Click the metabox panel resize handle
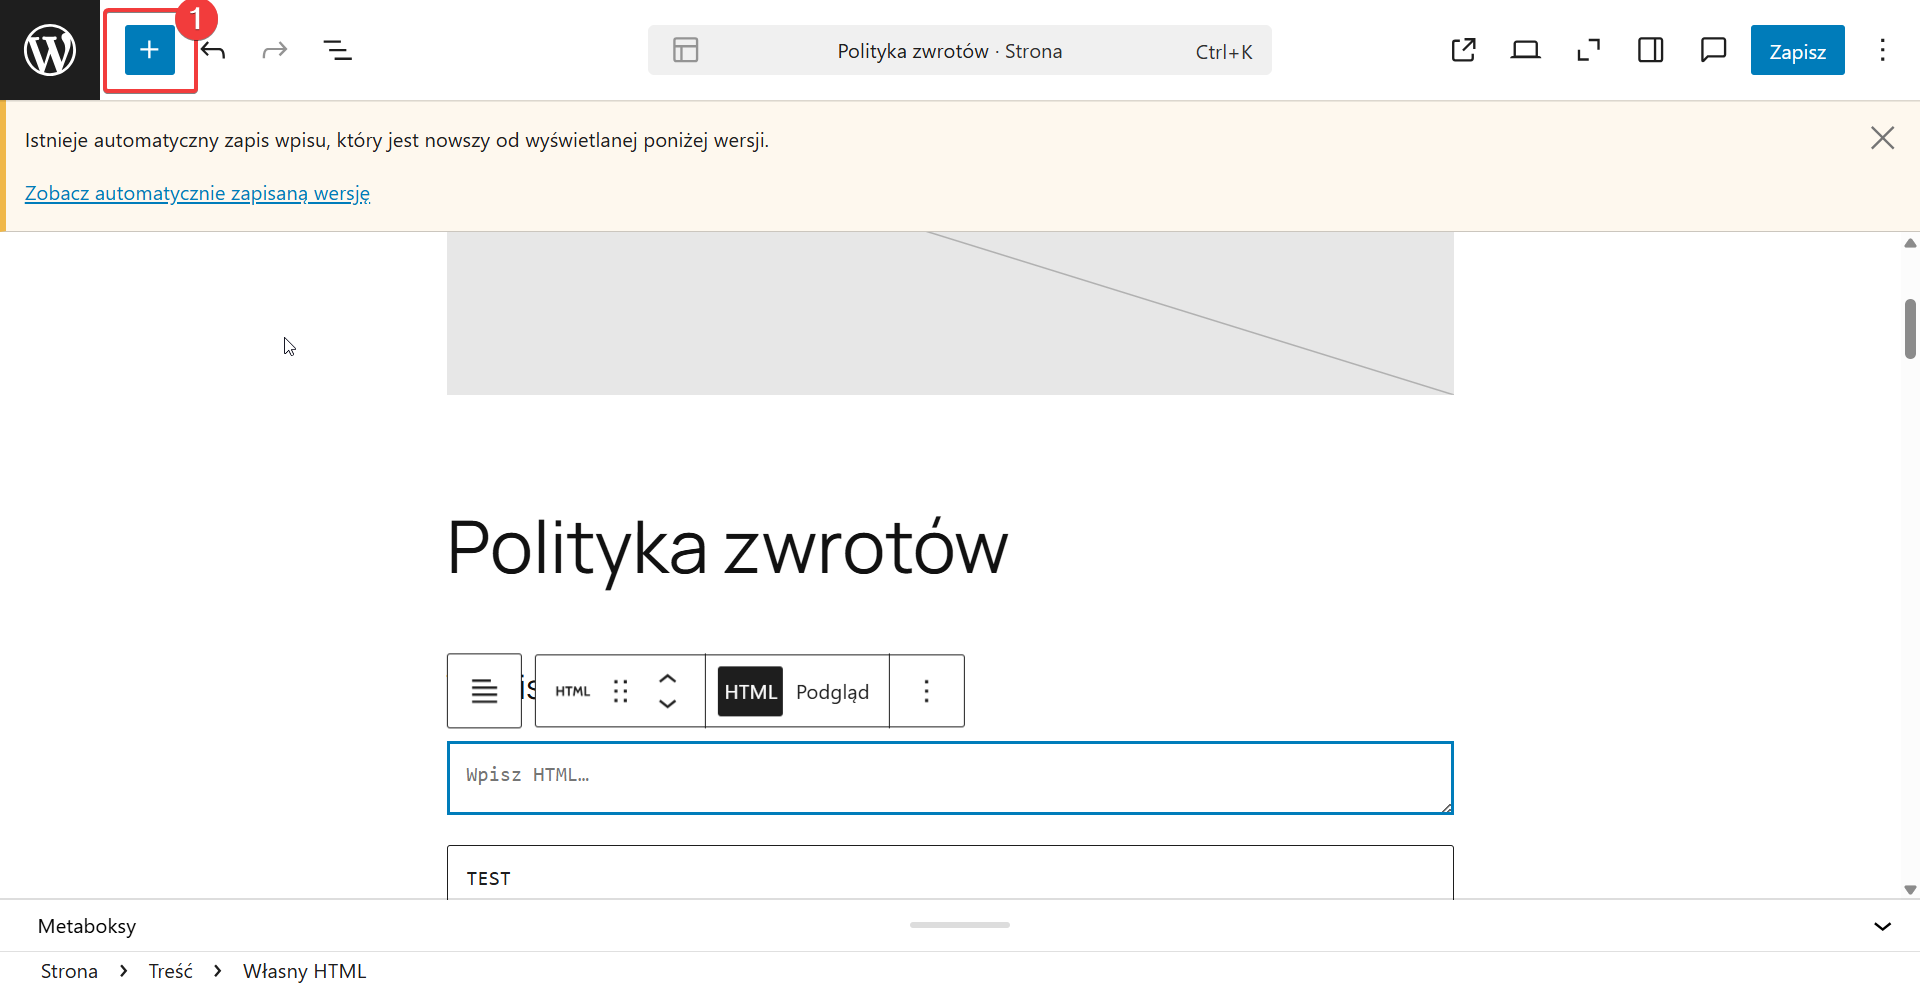The image size is (1920, 989). tap(960, 925)
